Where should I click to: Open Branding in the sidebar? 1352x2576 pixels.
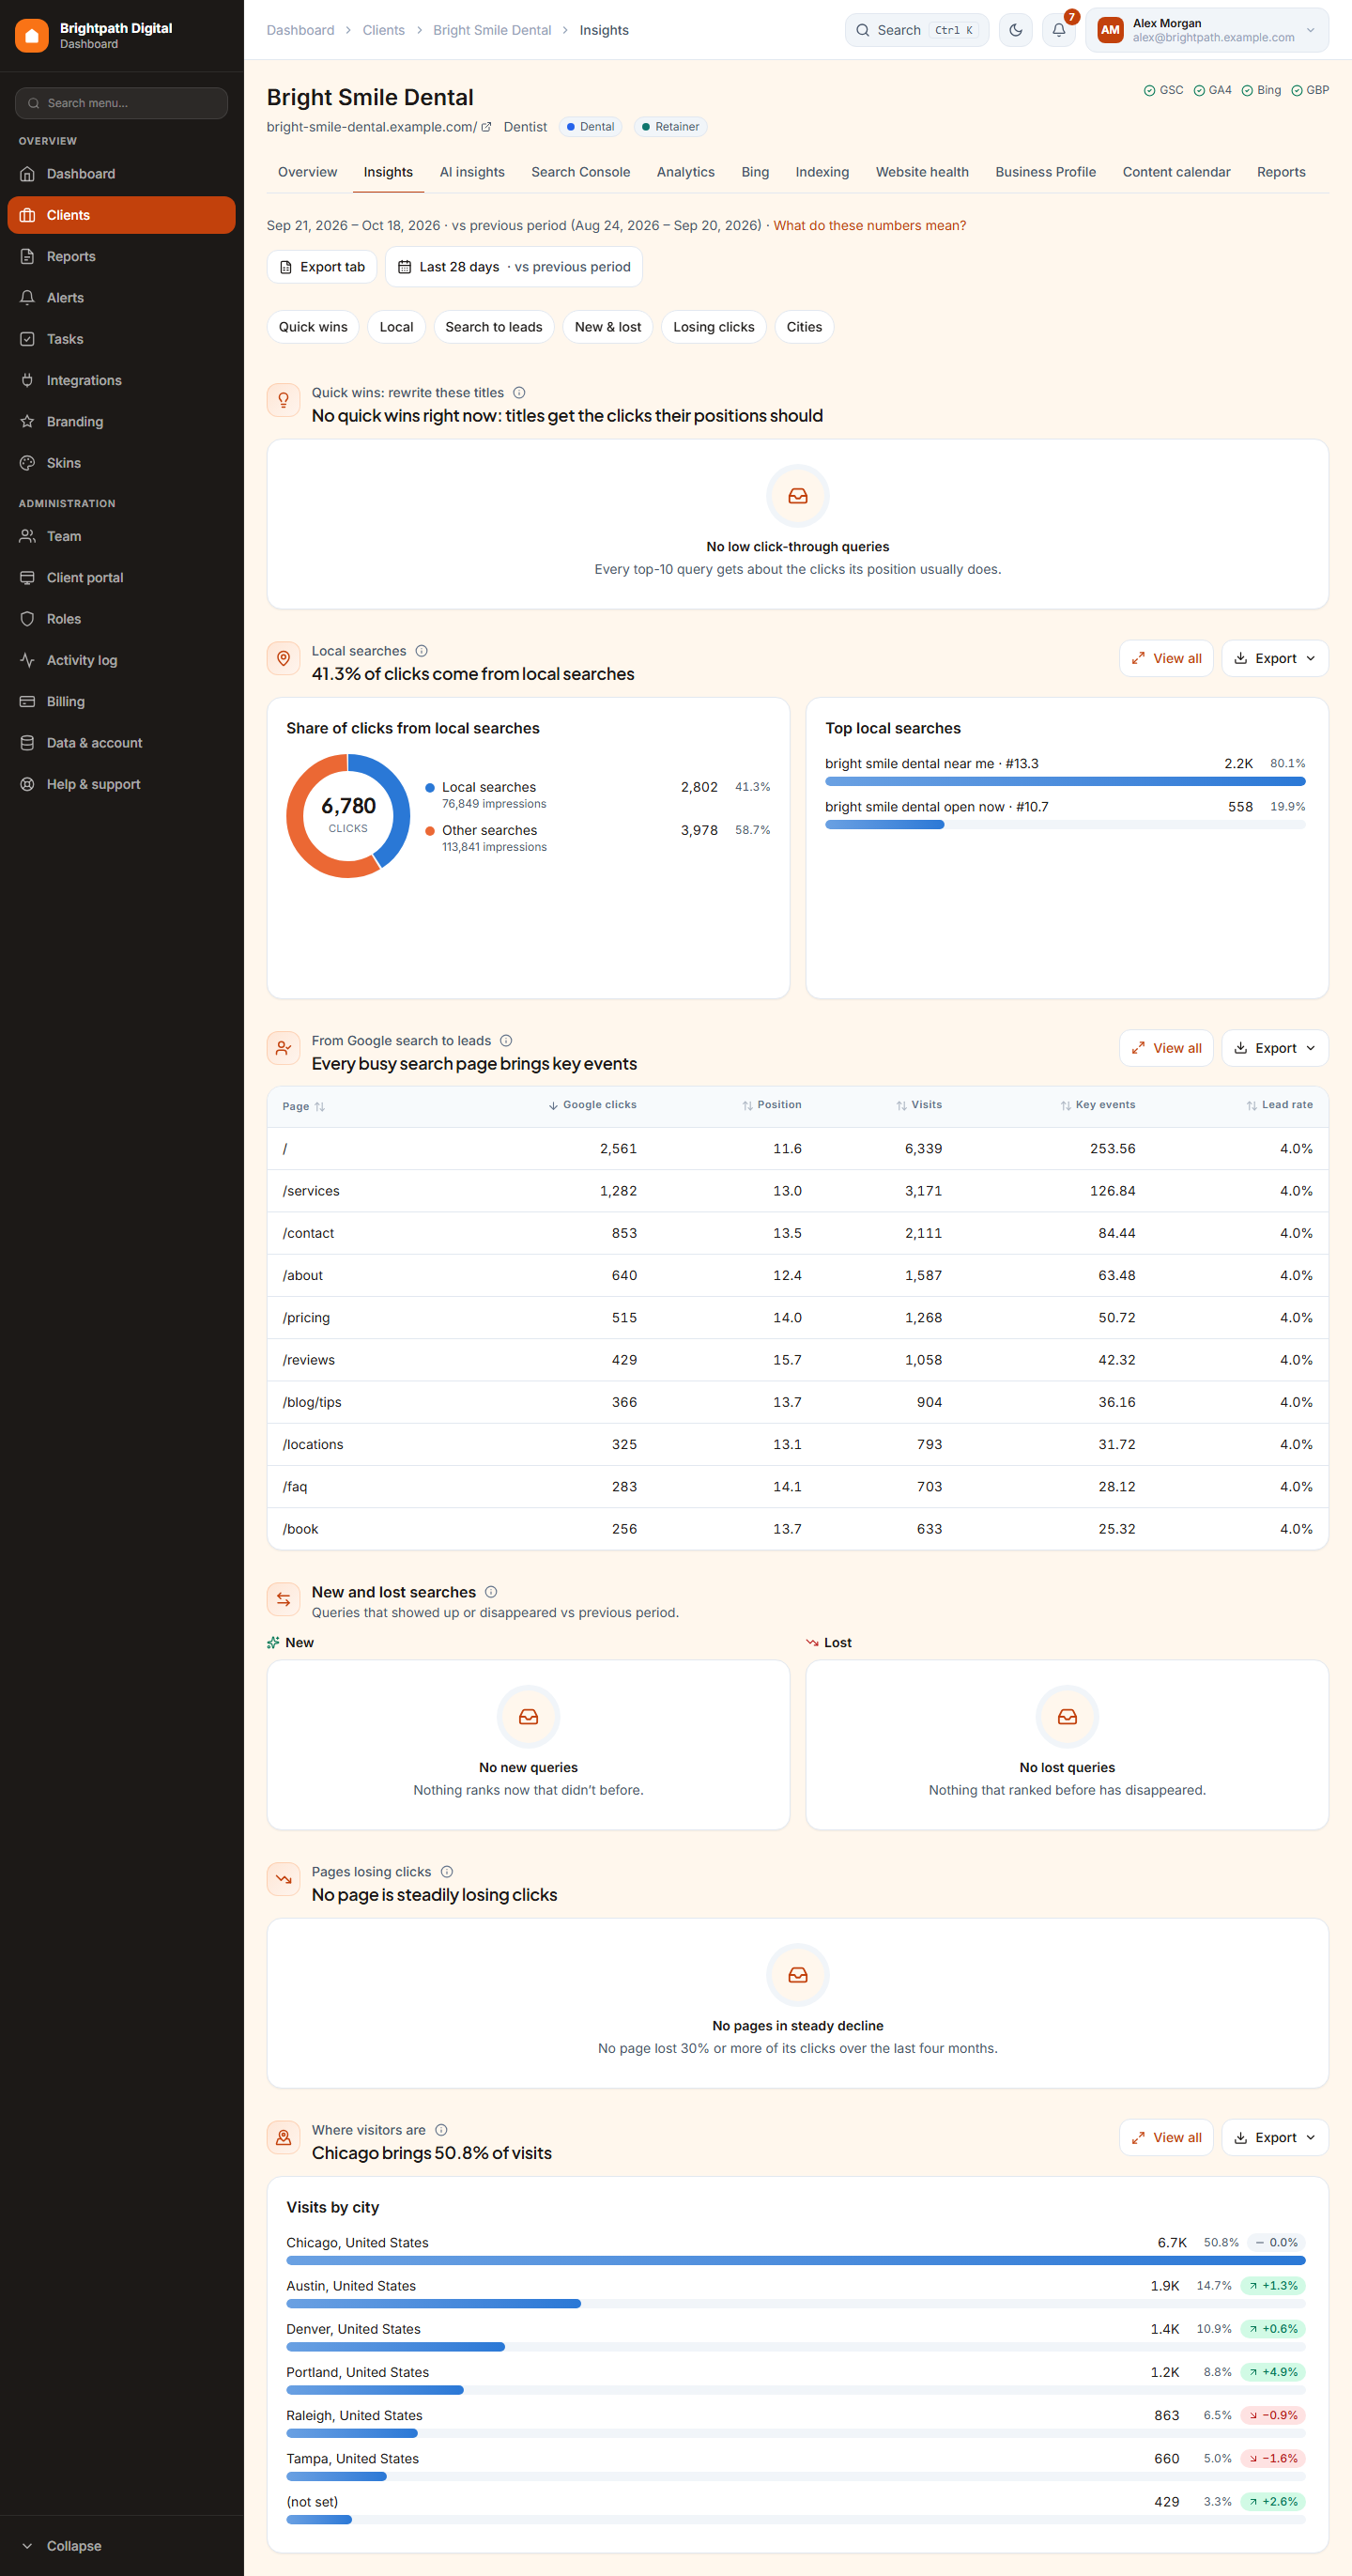pyautogui.click(x=121, y=422)
